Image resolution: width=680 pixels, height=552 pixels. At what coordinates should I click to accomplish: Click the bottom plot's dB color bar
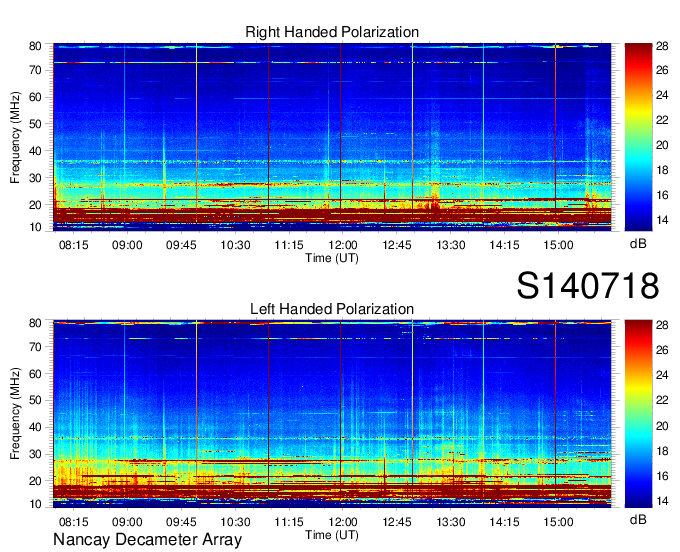(x=638, y=414)
